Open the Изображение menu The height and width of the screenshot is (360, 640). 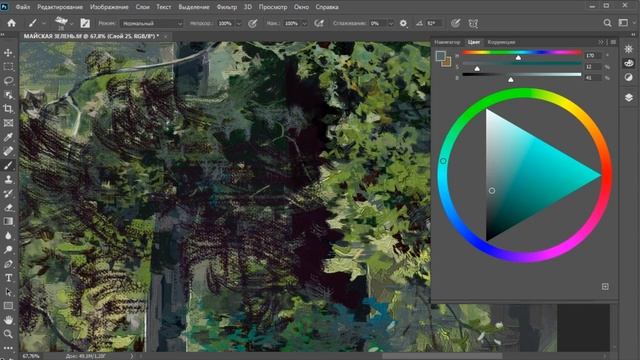click(109, 7)
